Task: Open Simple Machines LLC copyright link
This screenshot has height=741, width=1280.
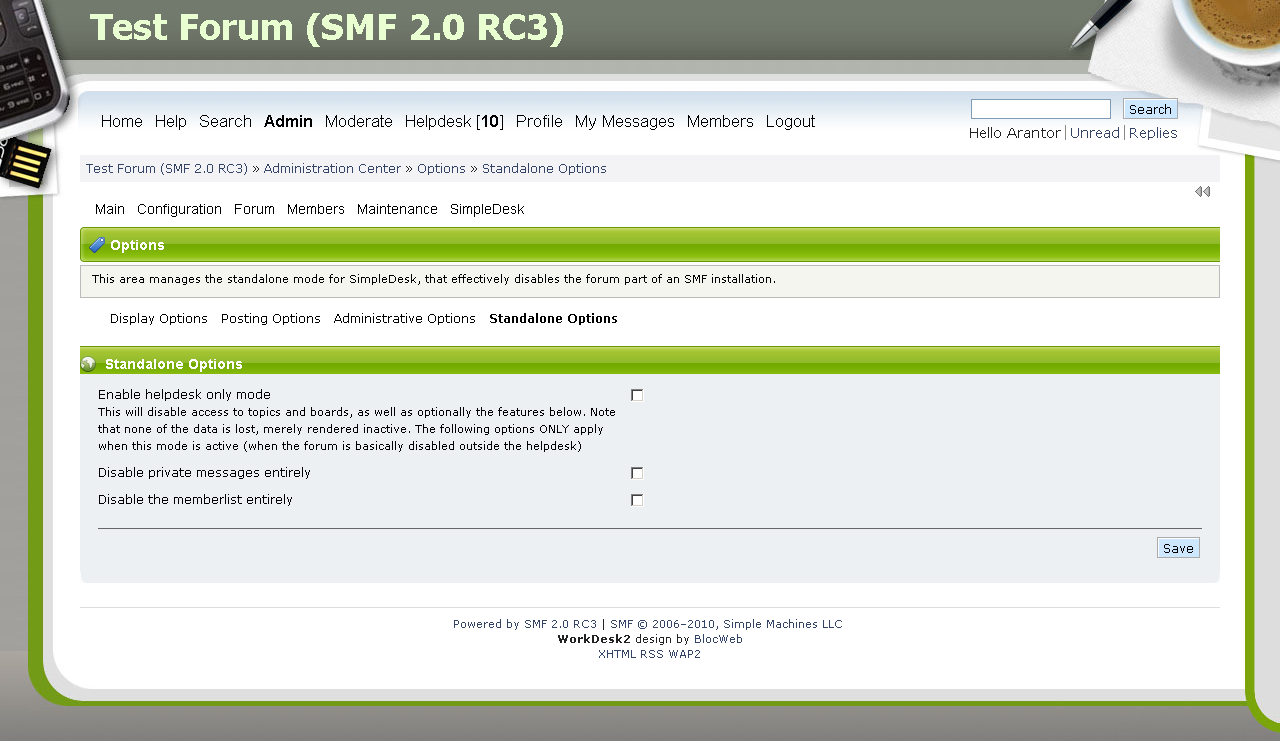Action: tap(726, 624)
